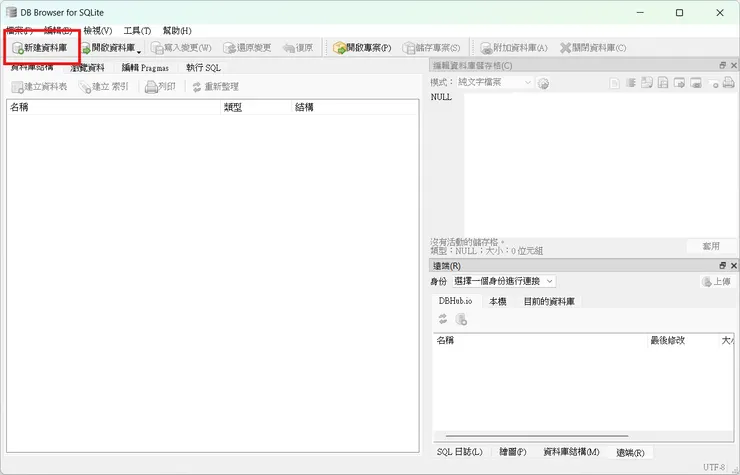
Task: Open the 身份 identity dropdown
Action: (x=504, y=281)
